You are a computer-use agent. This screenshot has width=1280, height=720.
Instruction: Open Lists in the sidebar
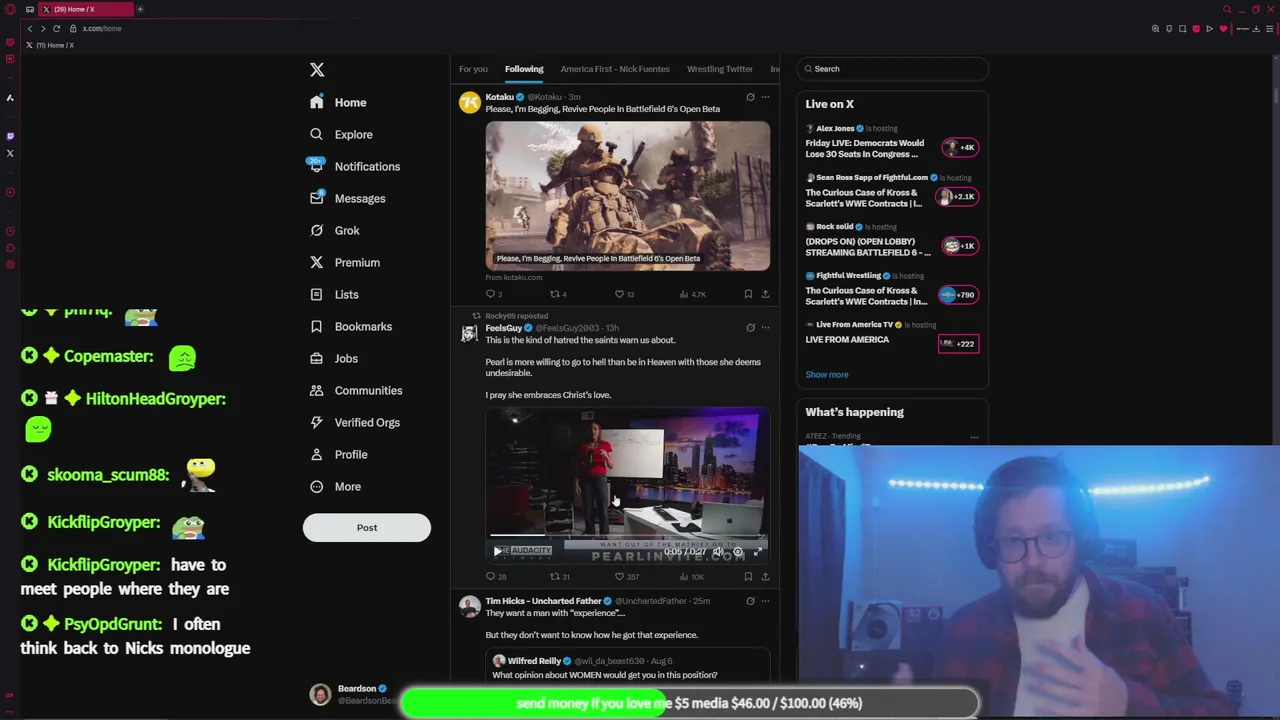(334, 294)
